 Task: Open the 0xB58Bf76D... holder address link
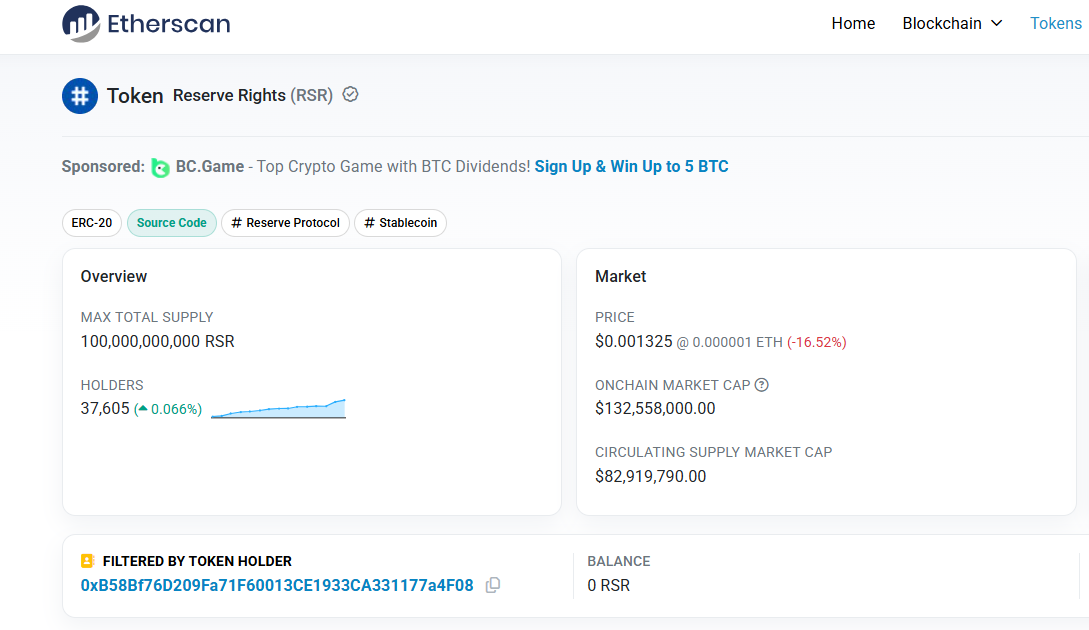pyautogui.click(x=277, y=586)
